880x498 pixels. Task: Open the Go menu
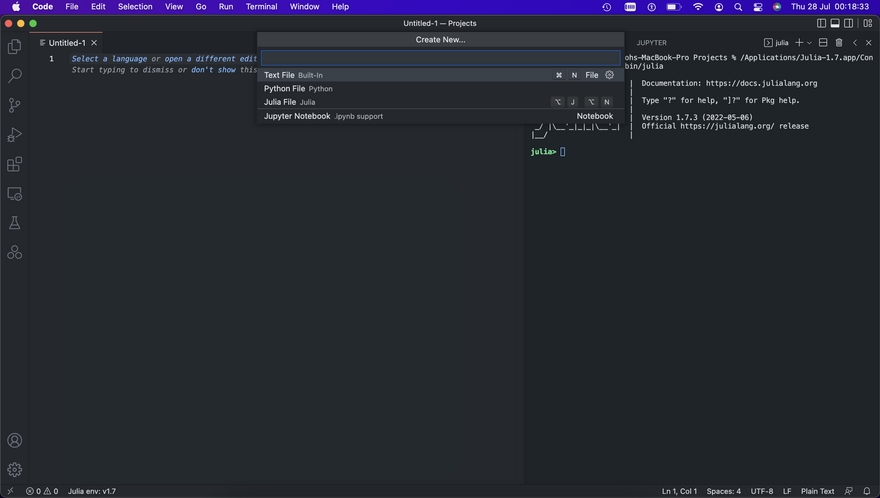coord(201,7)
